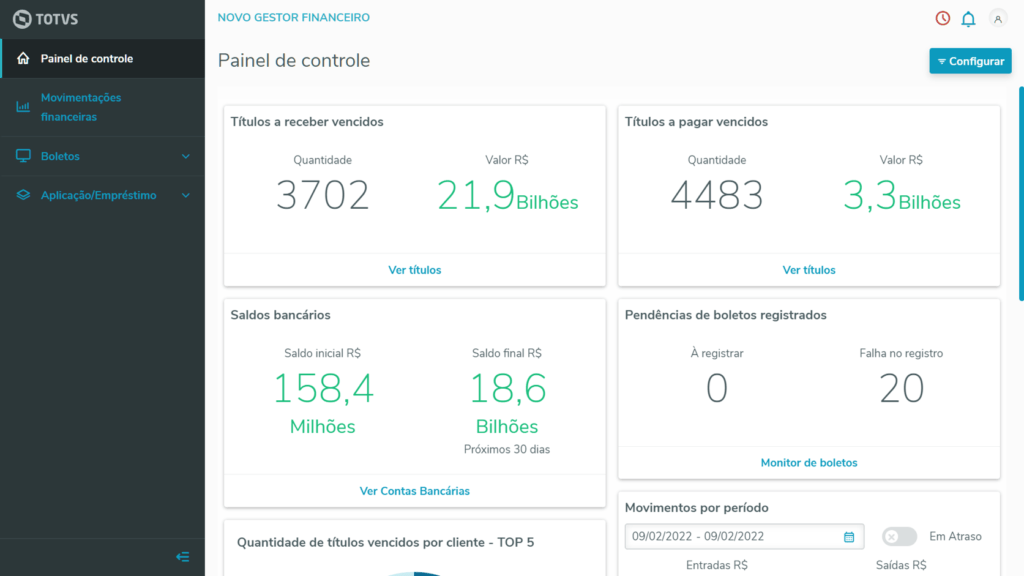Open the calendar icon in Movimentos por período
The width and height of the screenshot is (1024, 576).
point(849,536)
